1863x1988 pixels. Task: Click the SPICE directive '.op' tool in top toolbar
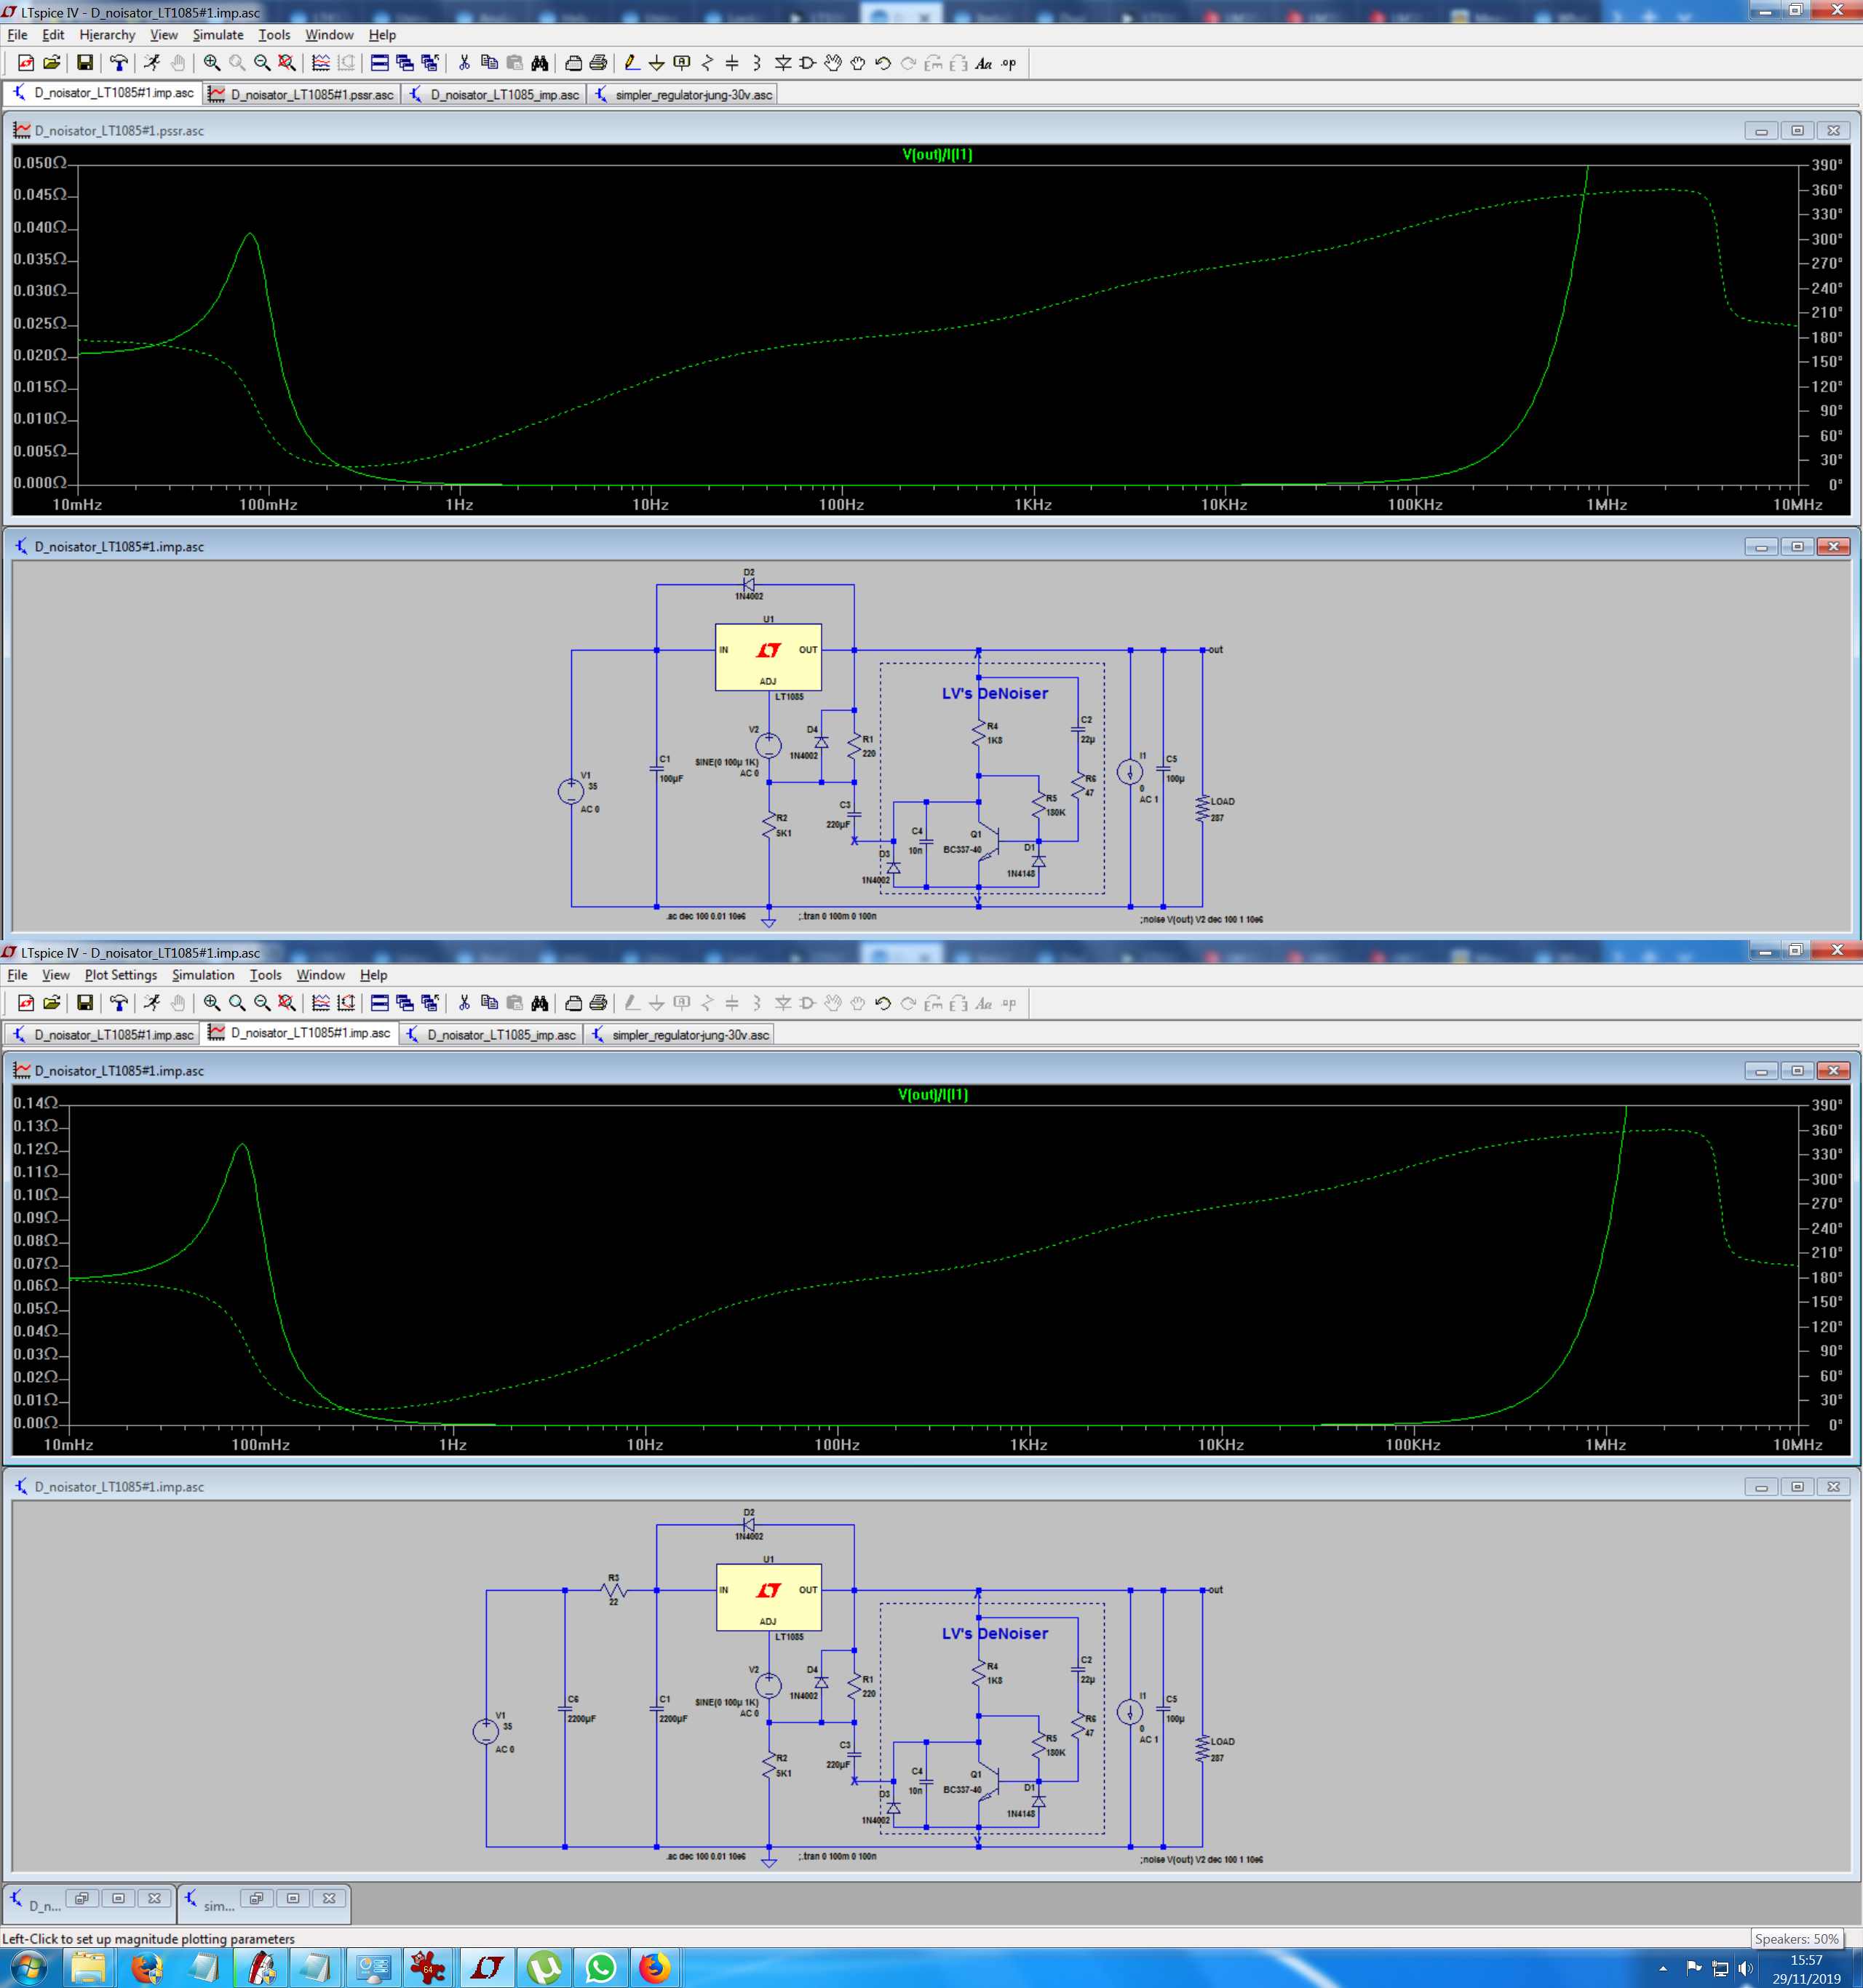tap(1009, 63)
